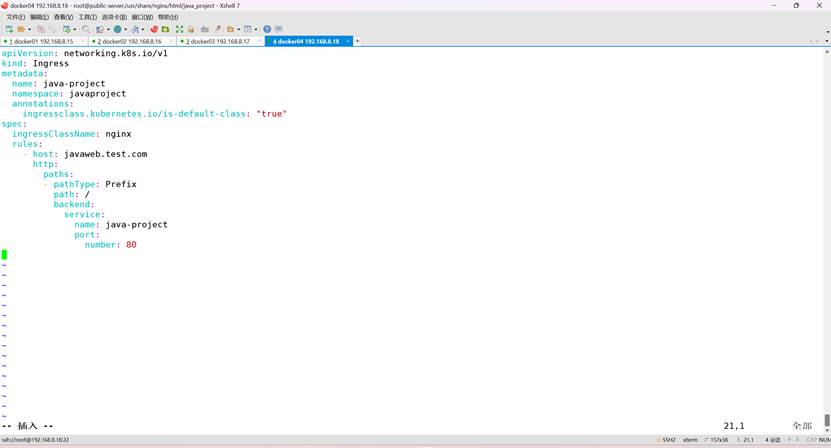Open the 选项卡(B) menu
Viewport: 831px width, 448px height.
click(x=114, y=17)
